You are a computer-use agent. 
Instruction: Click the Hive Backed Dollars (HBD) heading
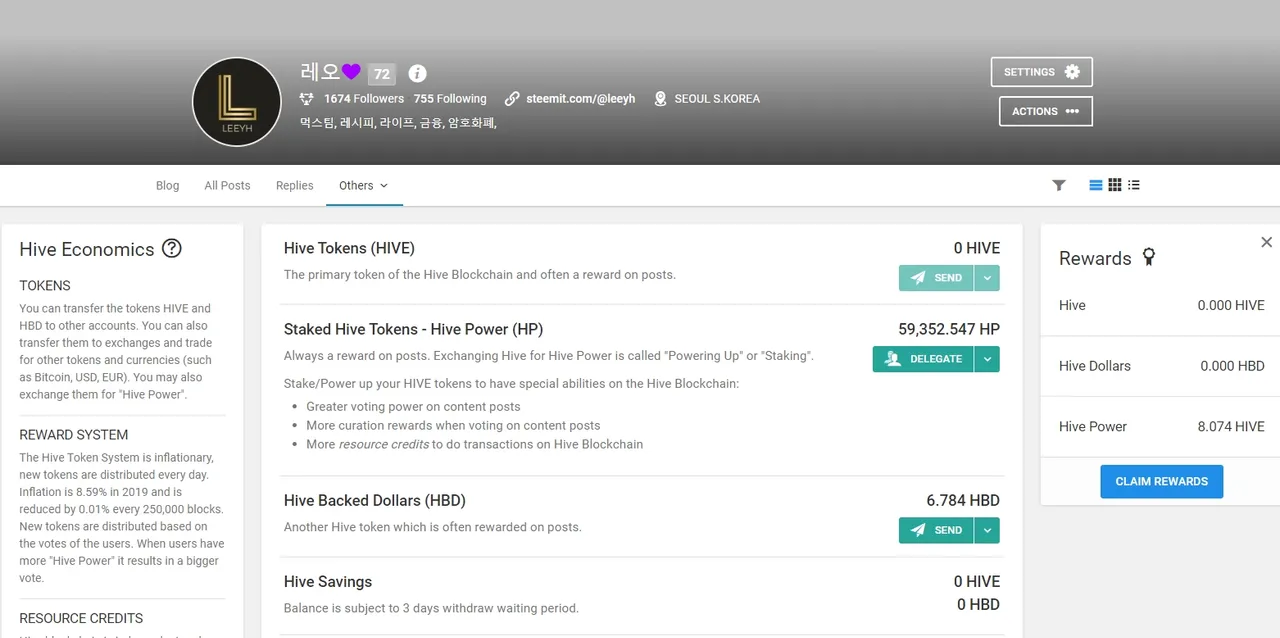(x=375, y=500)
